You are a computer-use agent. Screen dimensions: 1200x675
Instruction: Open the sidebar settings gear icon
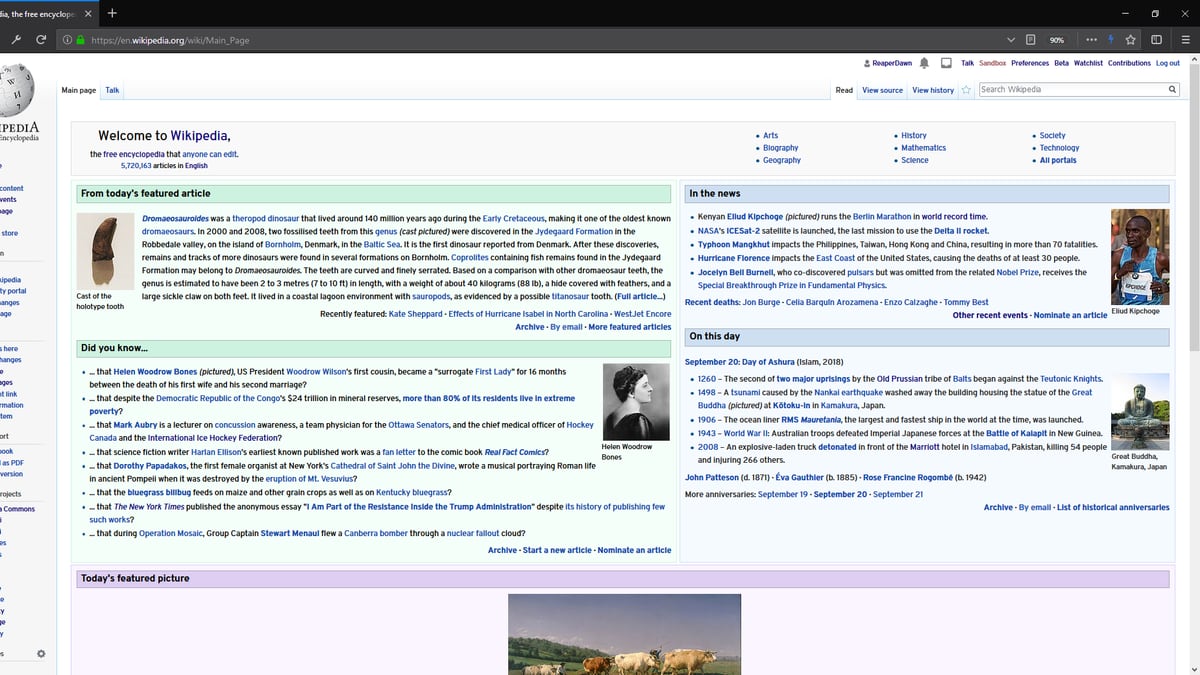[41, 654]
